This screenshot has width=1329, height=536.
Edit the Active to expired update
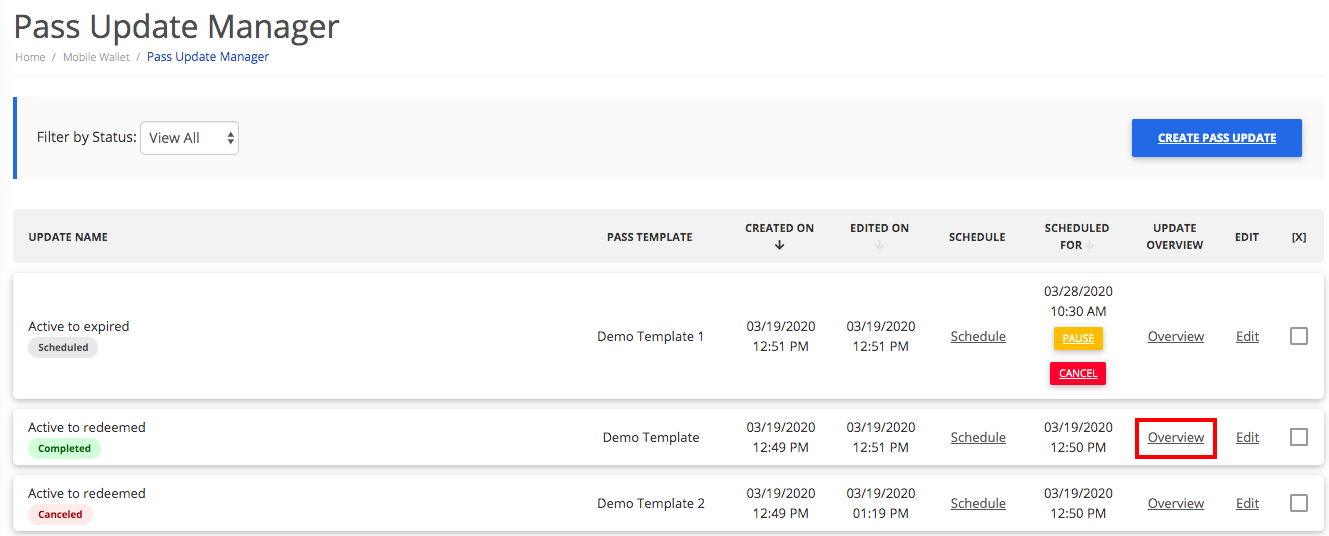[1247, 336]
